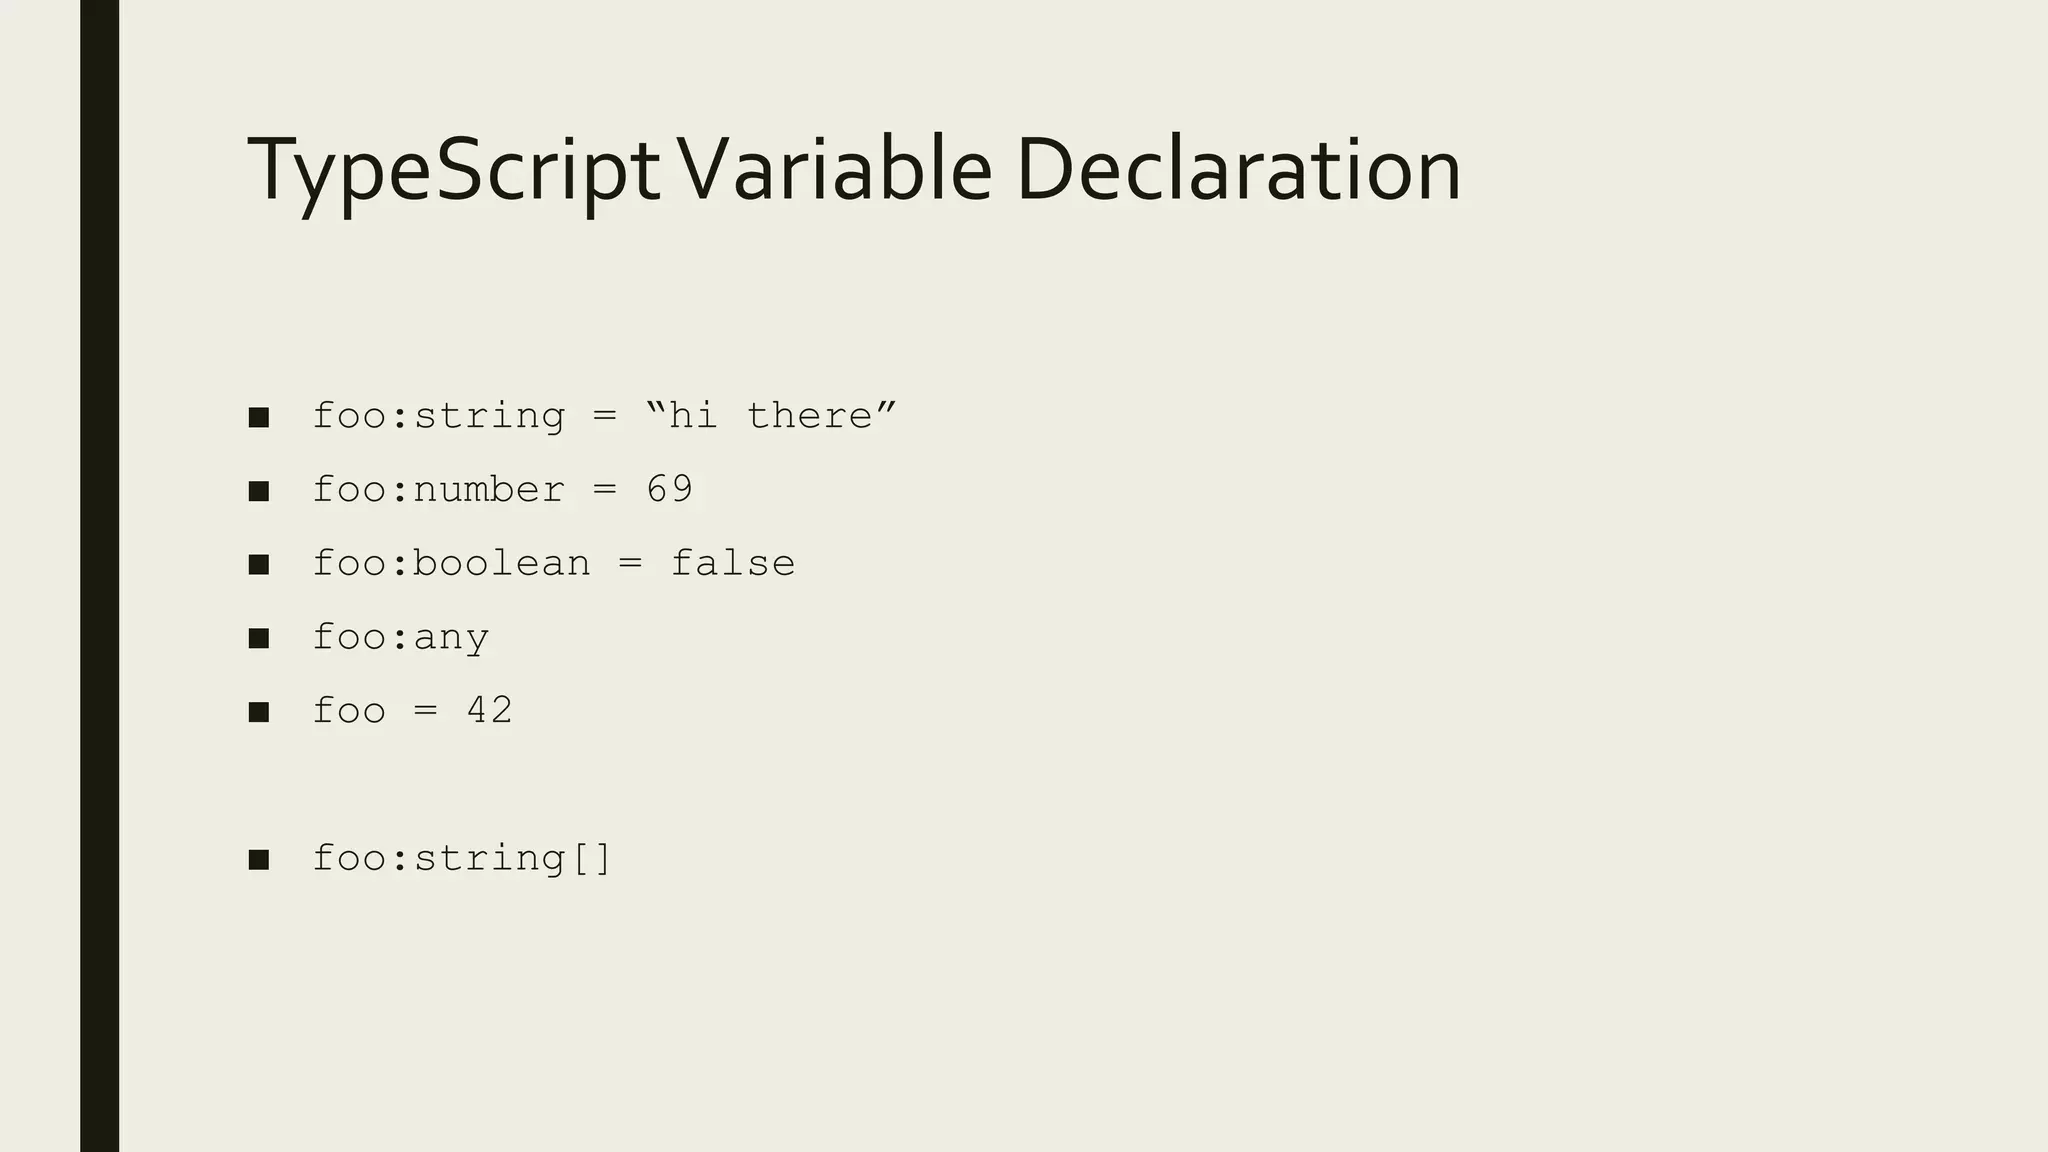Click the bullet next to foo:boolean = false
Screen dimensions: 2048x1152
pos(259,565)
